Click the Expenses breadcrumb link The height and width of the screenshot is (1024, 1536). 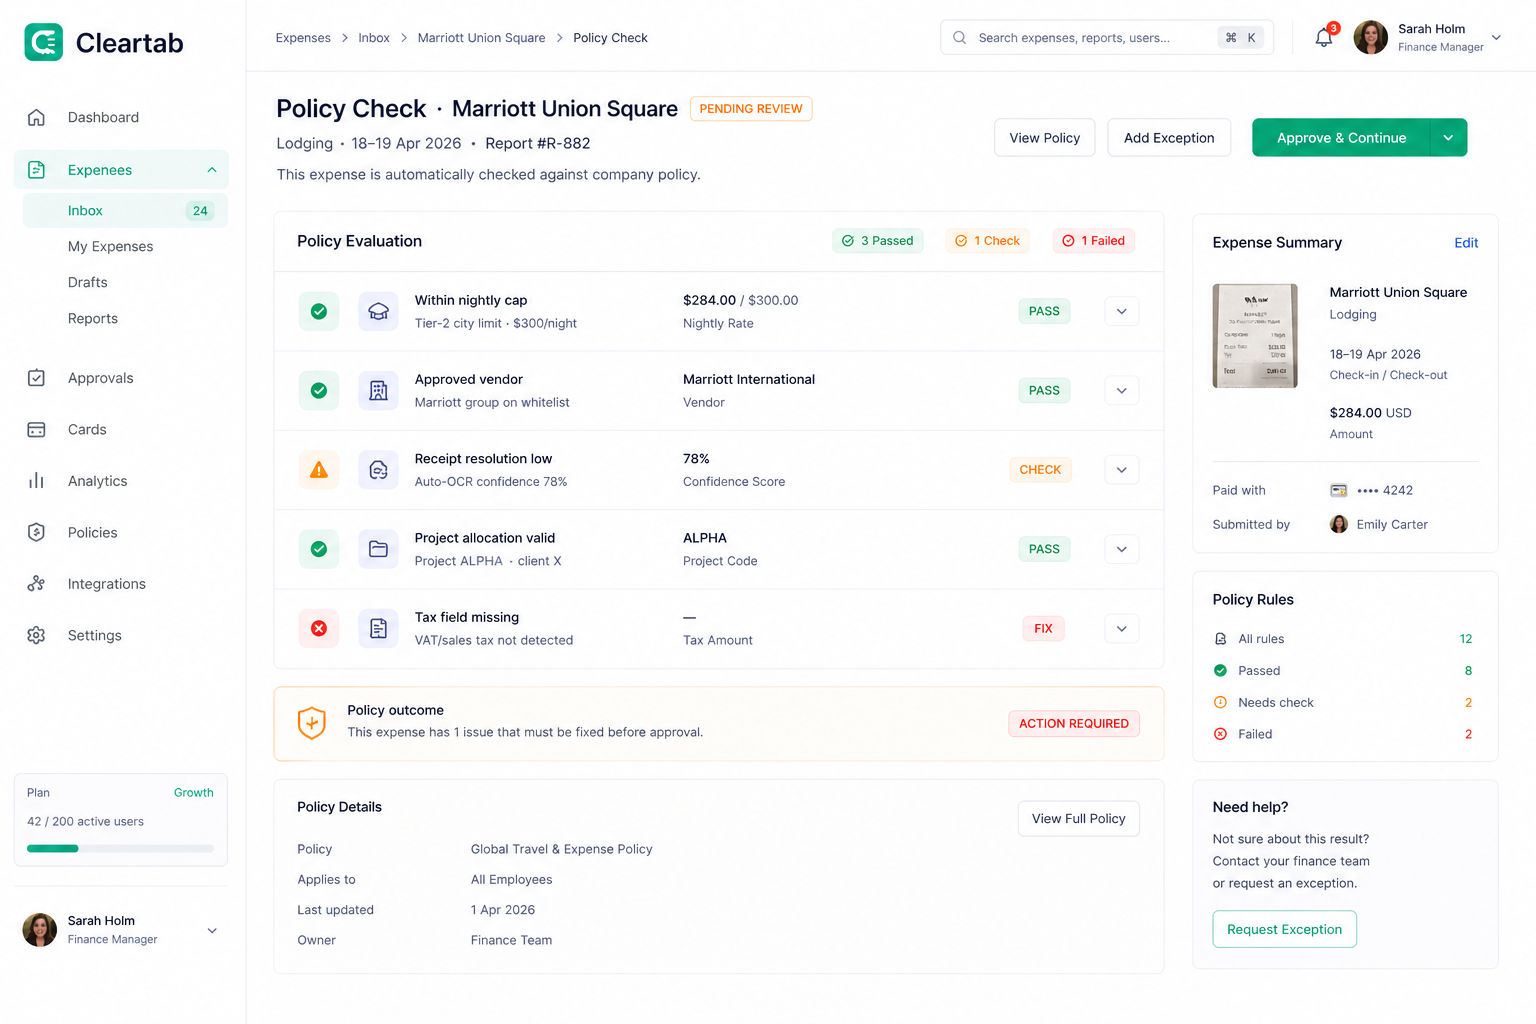click(x=303, y=38)
